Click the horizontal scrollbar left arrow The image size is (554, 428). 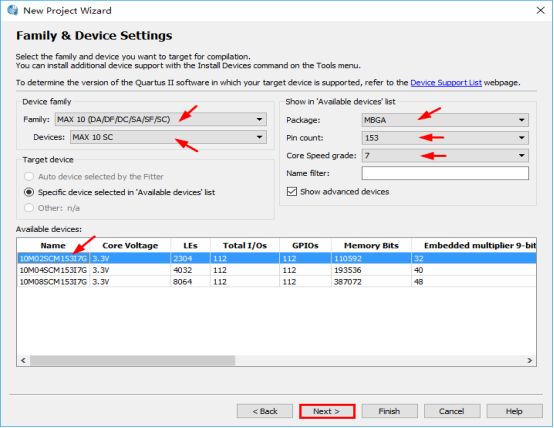pyautogui.click(x=23, y=360)
